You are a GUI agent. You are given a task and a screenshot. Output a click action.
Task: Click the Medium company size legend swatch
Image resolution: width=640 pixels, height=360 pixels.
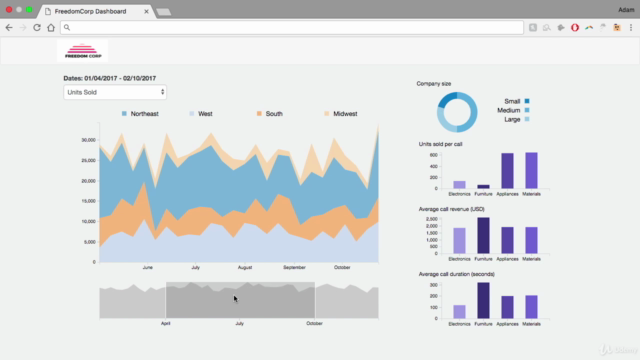[527, 110]
